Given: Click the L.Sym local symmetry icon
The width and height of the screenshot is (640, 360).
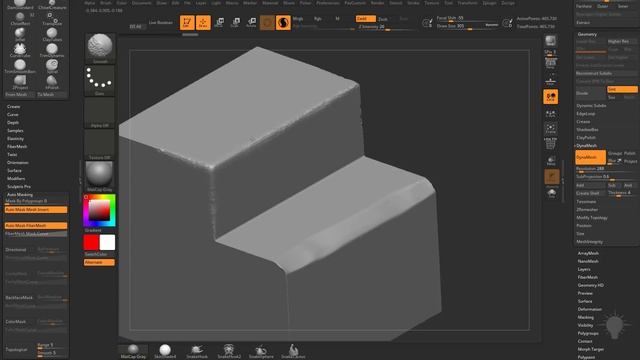Looking at the screenshot, I should click(x=551, y=113).
